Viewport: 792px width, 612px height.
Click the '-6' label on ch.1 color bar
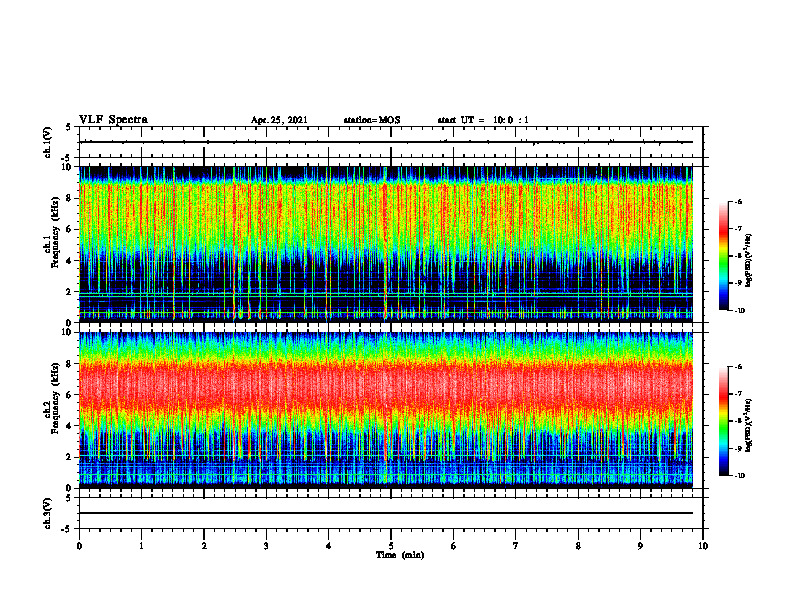[739, 202]
